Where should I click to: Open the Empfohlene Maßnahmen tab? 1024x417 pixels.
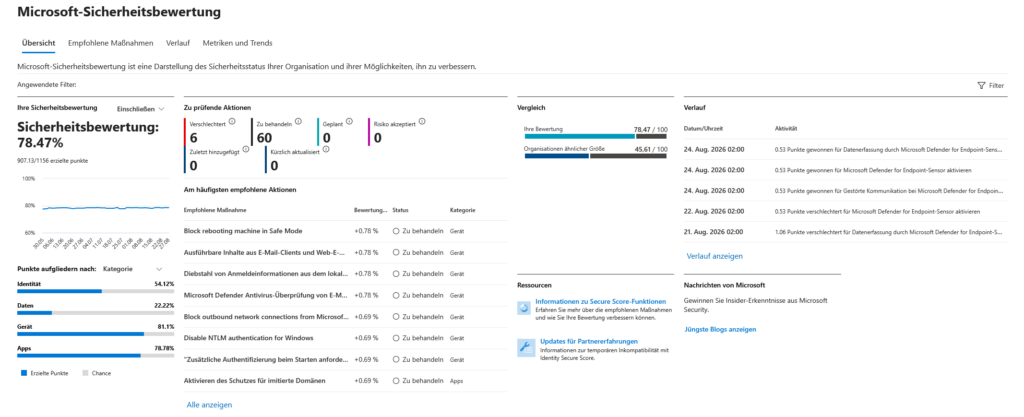(x=110, y=43)
